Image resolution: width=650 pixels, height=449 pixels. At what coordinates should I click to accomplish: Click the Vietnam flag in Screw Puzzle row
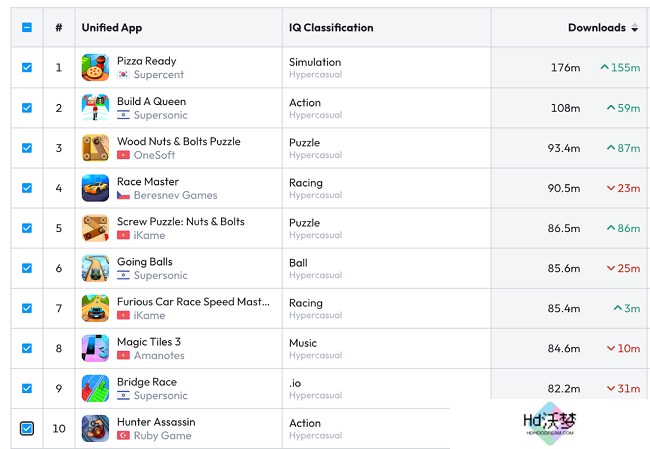point(123,235)
